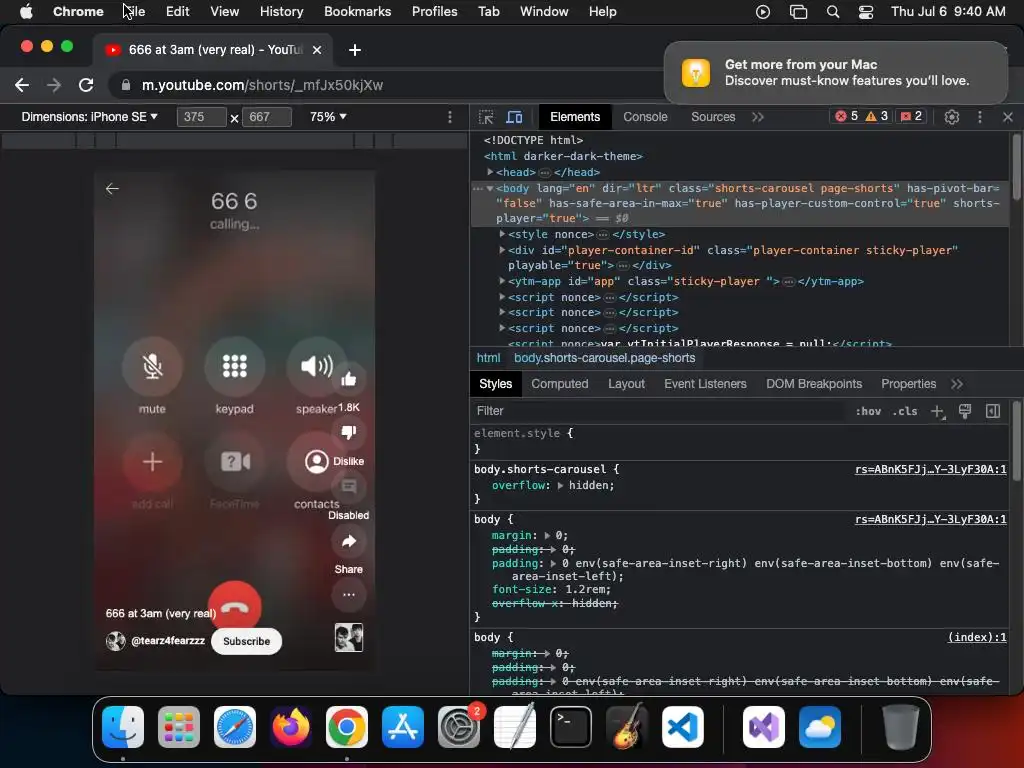Switch to the Sources tab
This screenshot has height=768, width=1024.
pos(713,117)
